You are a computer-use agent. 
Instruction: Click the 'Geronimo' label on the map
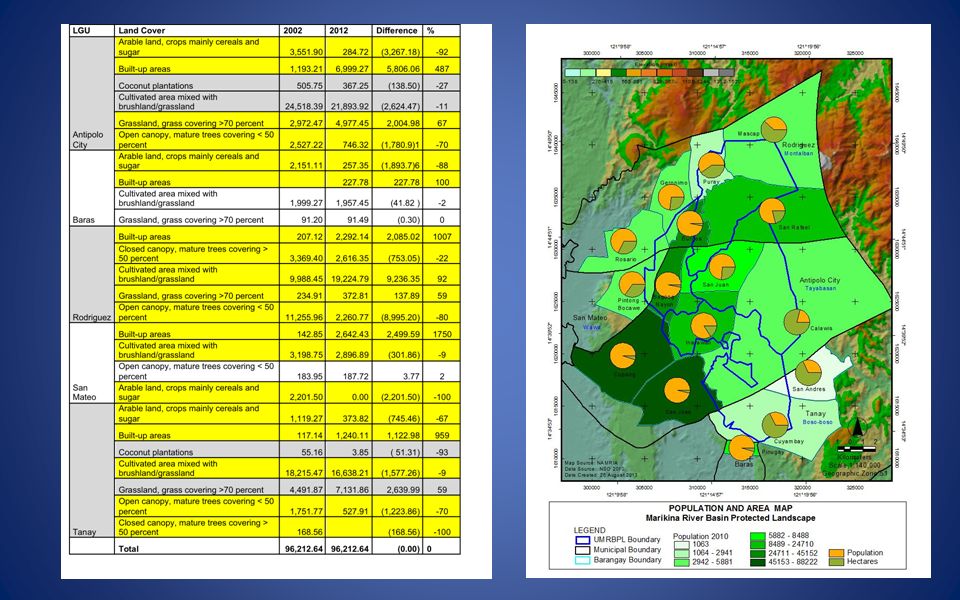pos(673,182)
